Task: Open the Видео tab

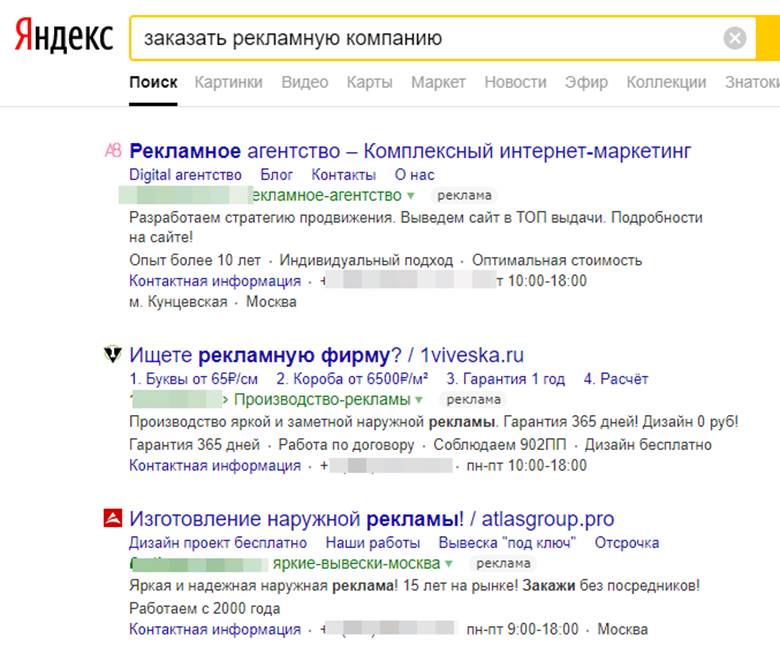Action: 304,82
